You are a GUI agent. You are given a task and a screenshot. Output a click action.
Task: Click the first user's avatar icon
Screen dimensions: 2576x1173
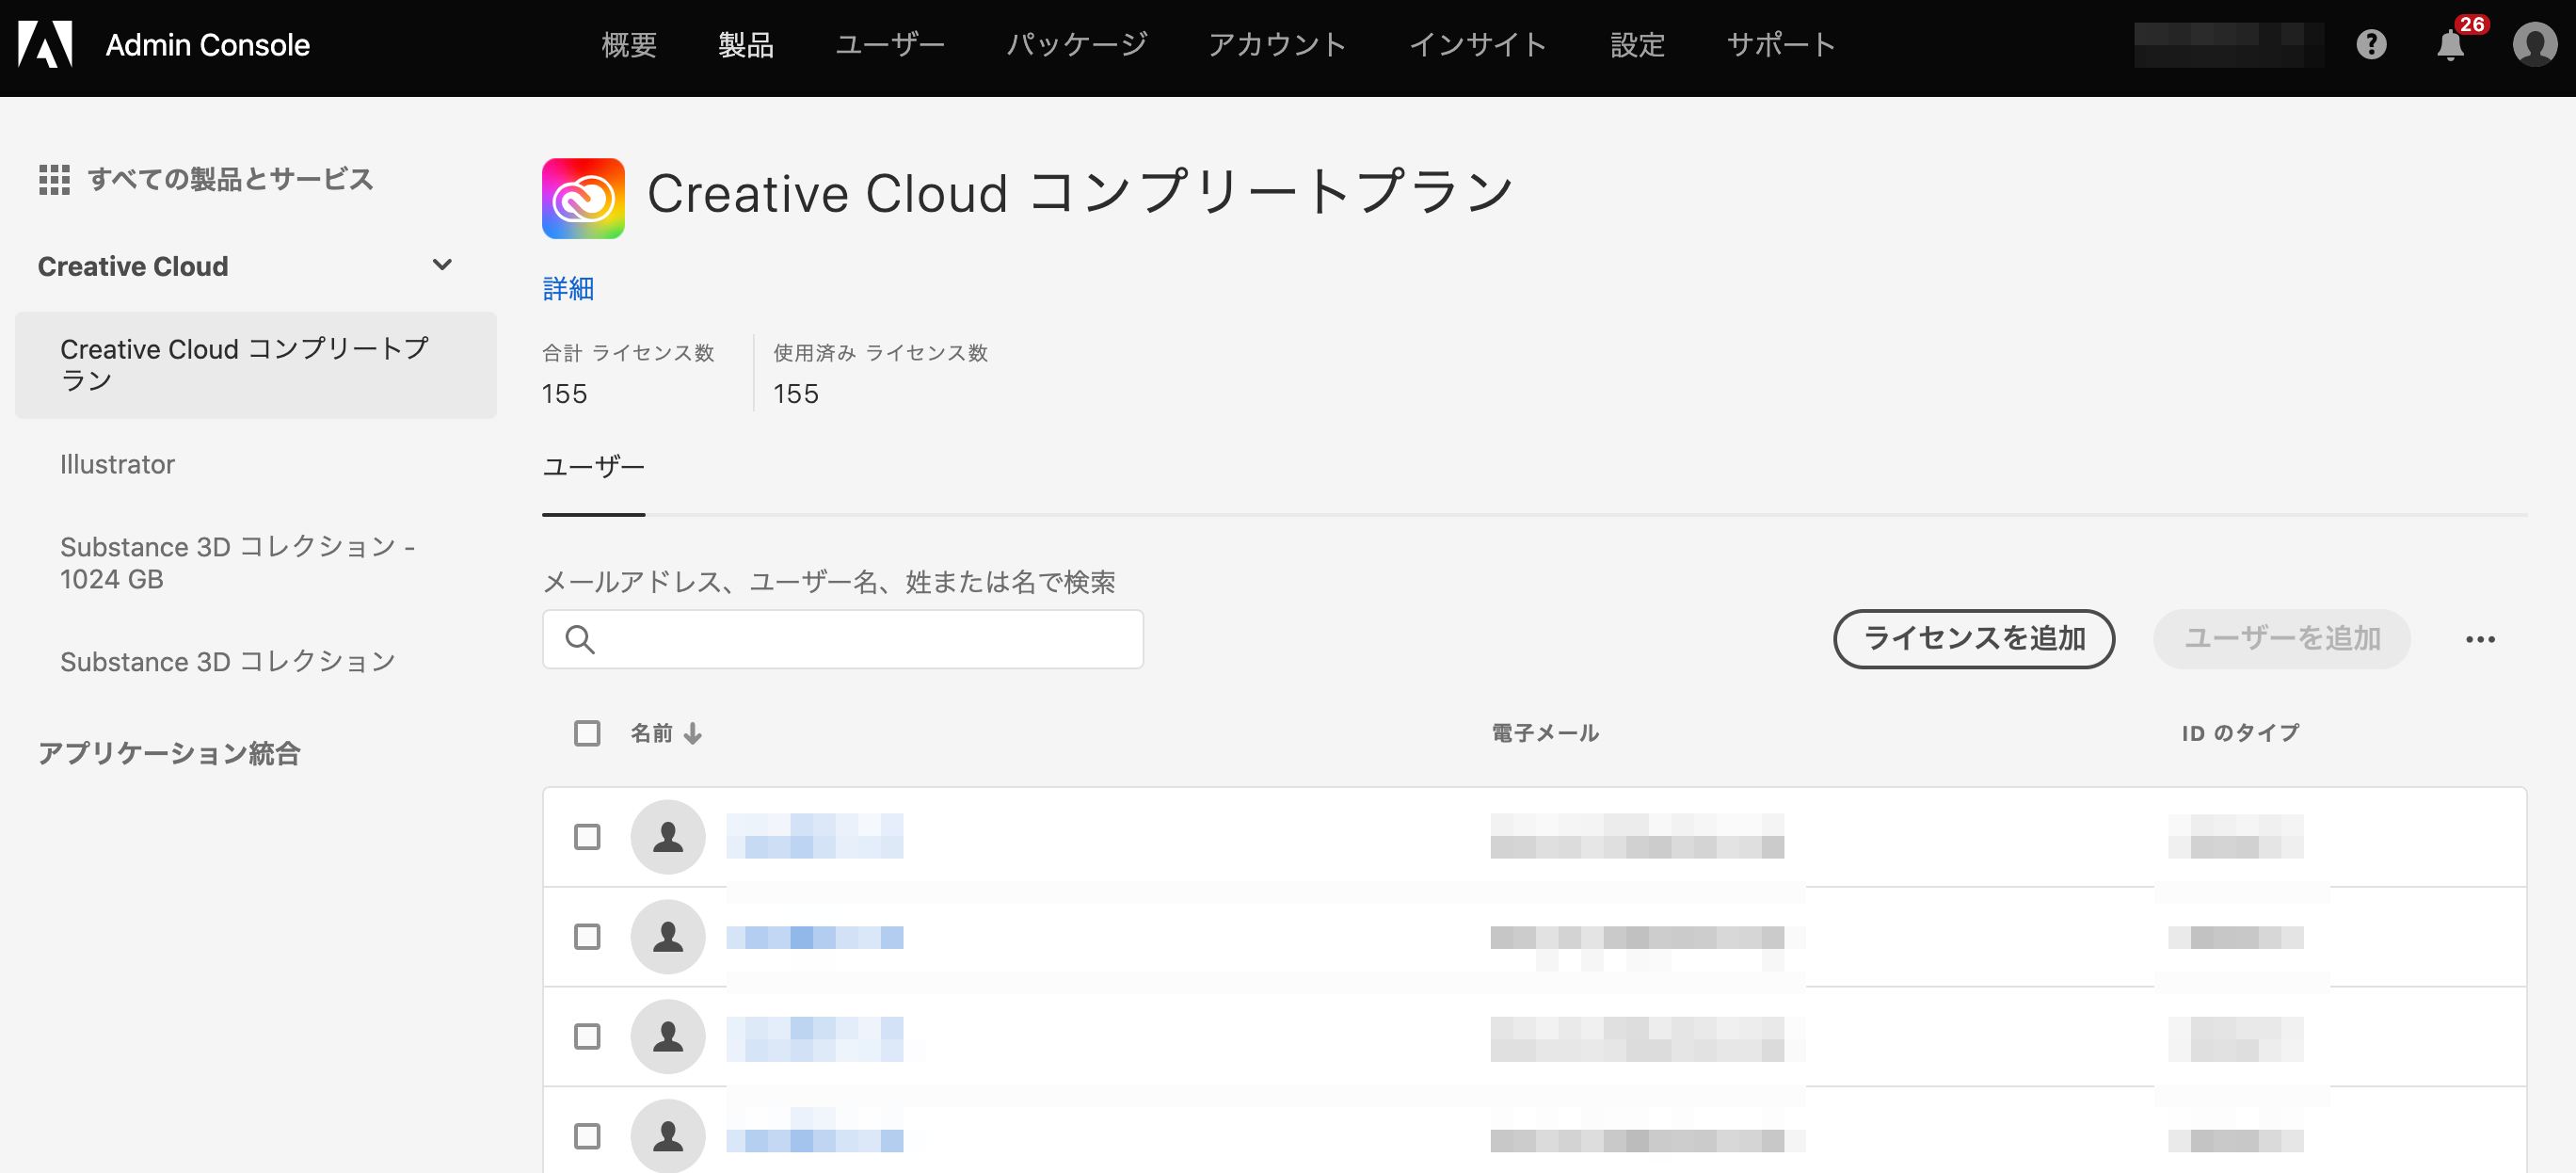pyautogui.click(x=668, y=837)
